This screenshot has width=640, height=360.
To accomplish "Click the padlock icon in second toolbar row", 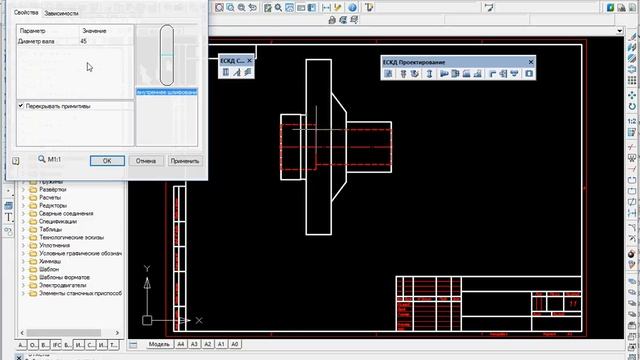I will coord(332,20).
